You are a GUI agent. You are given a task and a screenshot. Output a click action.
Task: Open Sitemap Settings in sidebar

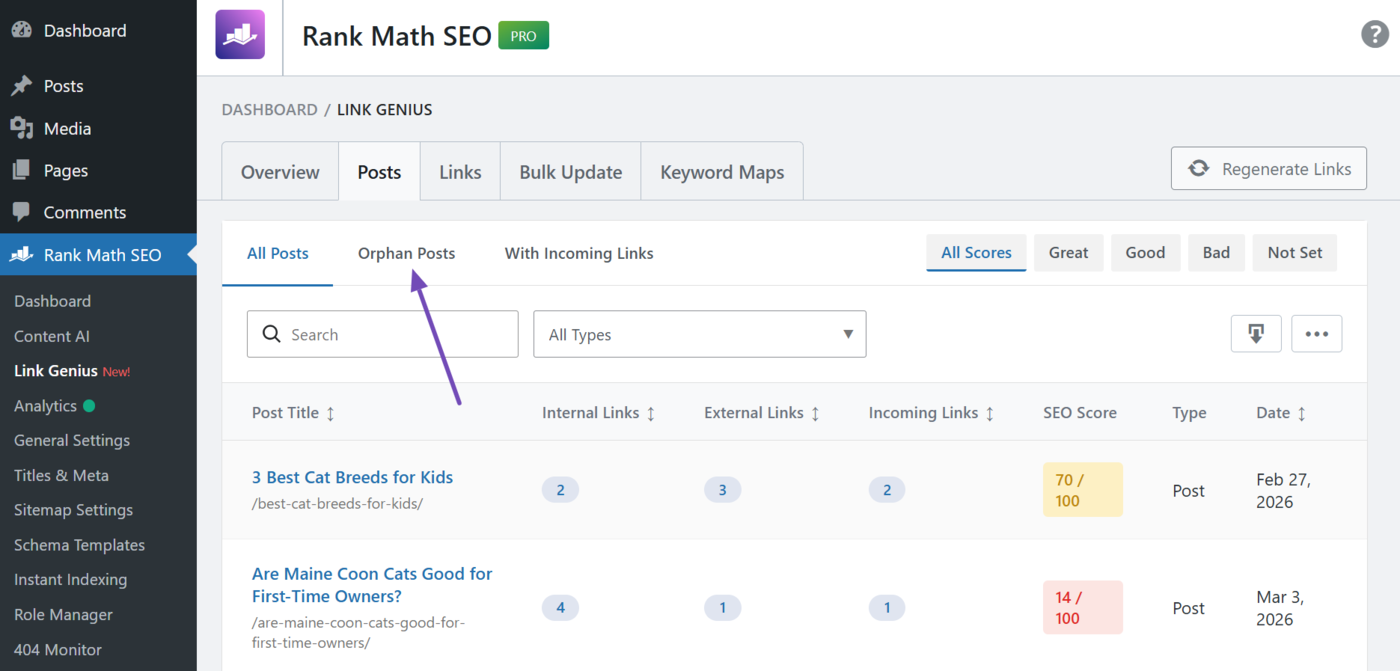(x=73, y=510)
